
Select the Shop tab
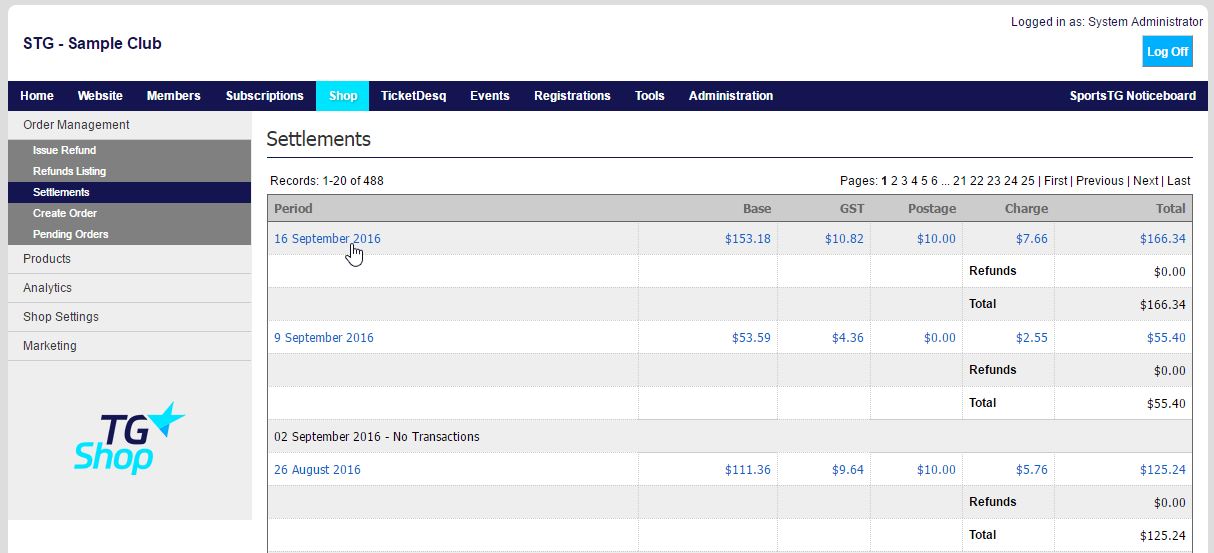coord(343,96)
